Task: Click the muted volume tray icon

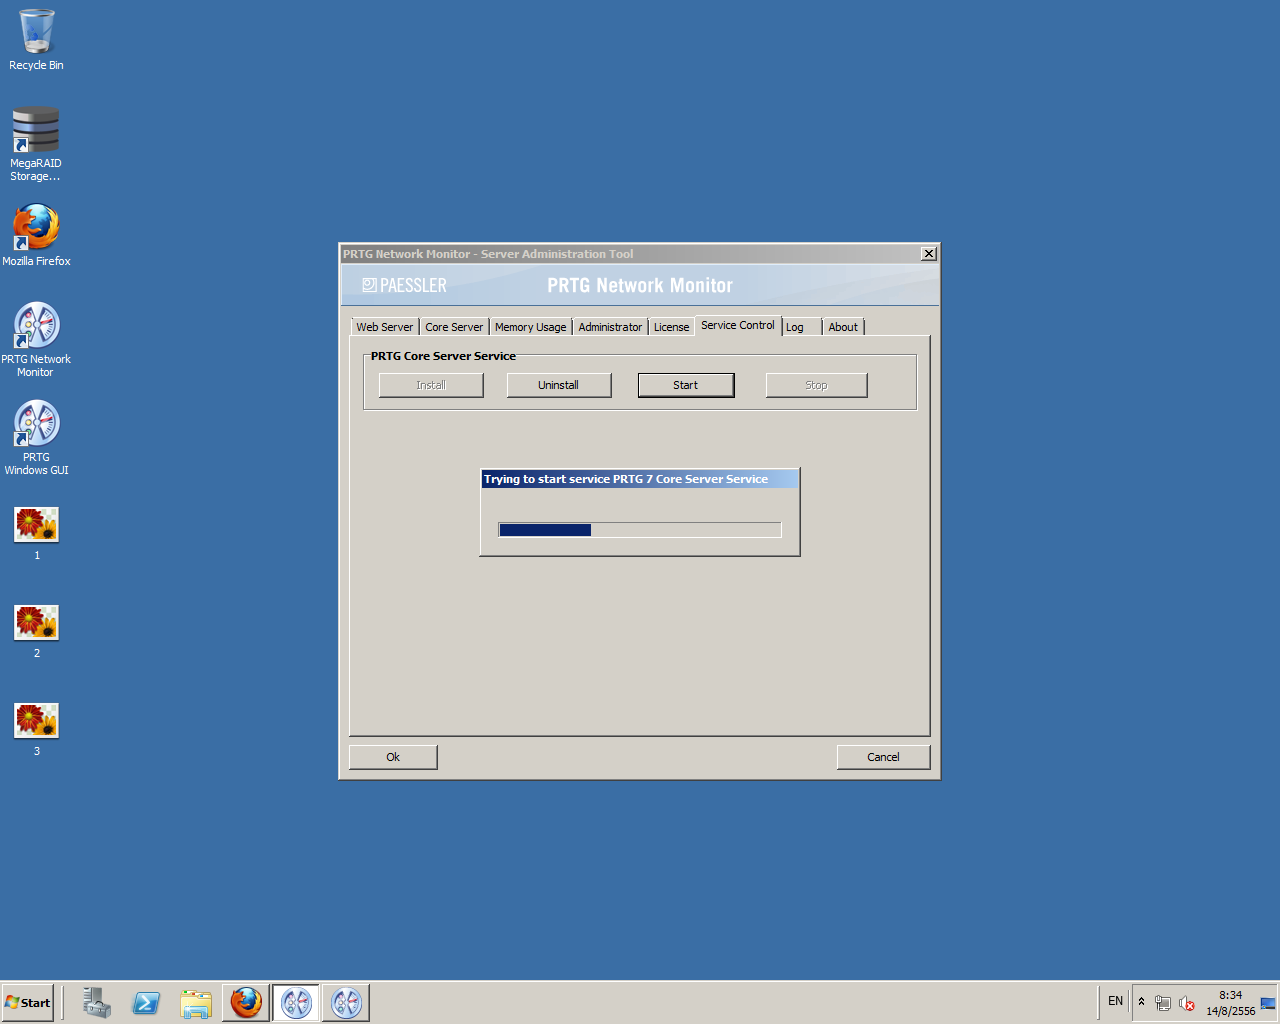Action: click(x=1187, y=1003)
